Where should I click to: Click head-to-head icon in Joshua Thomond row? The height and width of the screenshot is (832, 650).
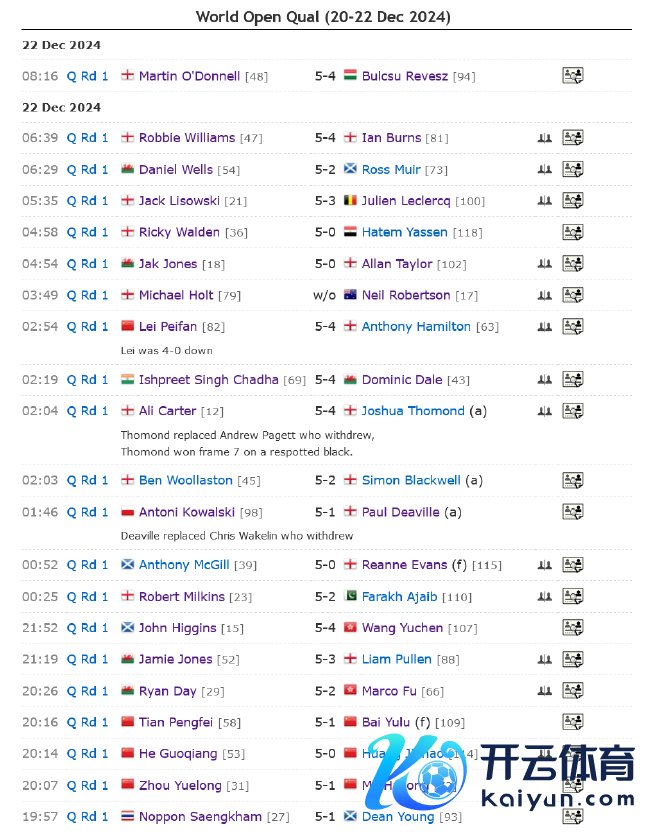(544, 411)
